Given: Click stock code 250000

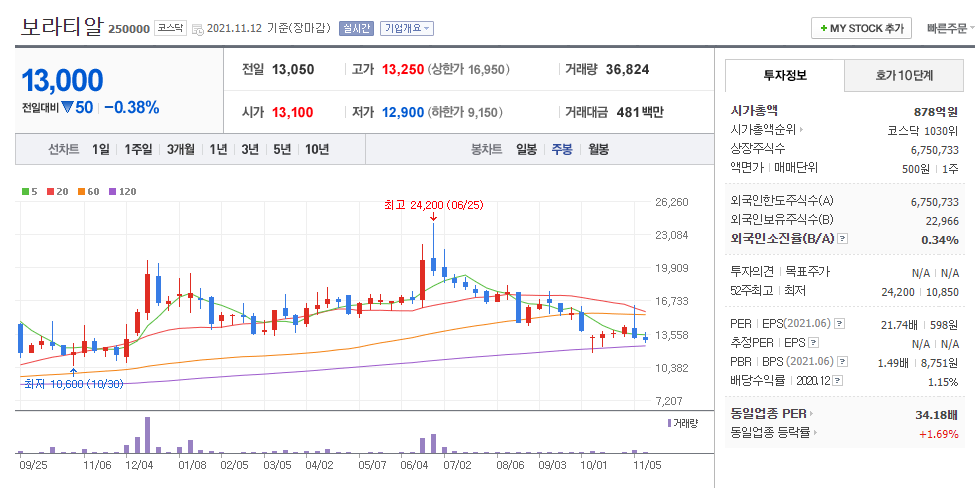Looking at the screenshot, I should click(x=129, y=29).
